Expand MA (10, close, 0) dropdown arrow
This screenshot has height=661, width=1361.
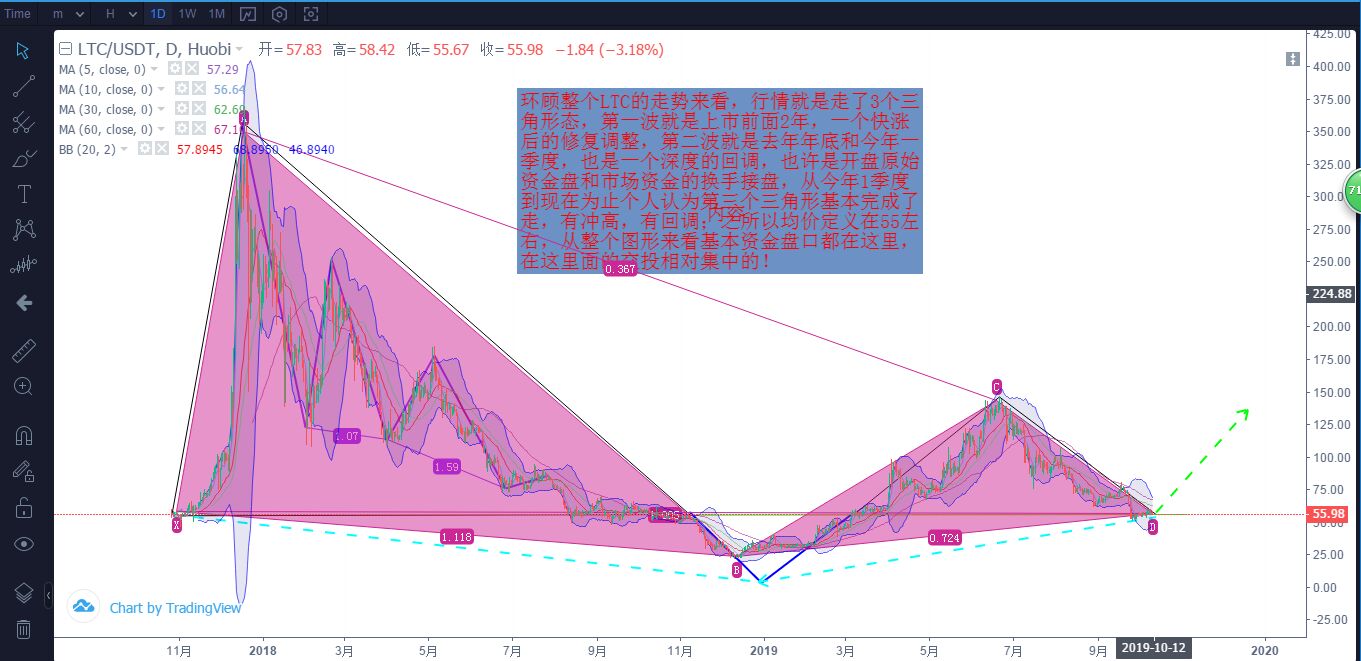[x=162, y=89]
